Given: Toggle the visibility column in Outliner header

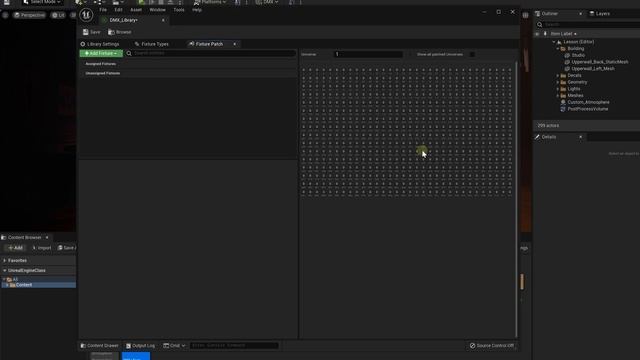Looking at the screenshot, I should point(537,34).
